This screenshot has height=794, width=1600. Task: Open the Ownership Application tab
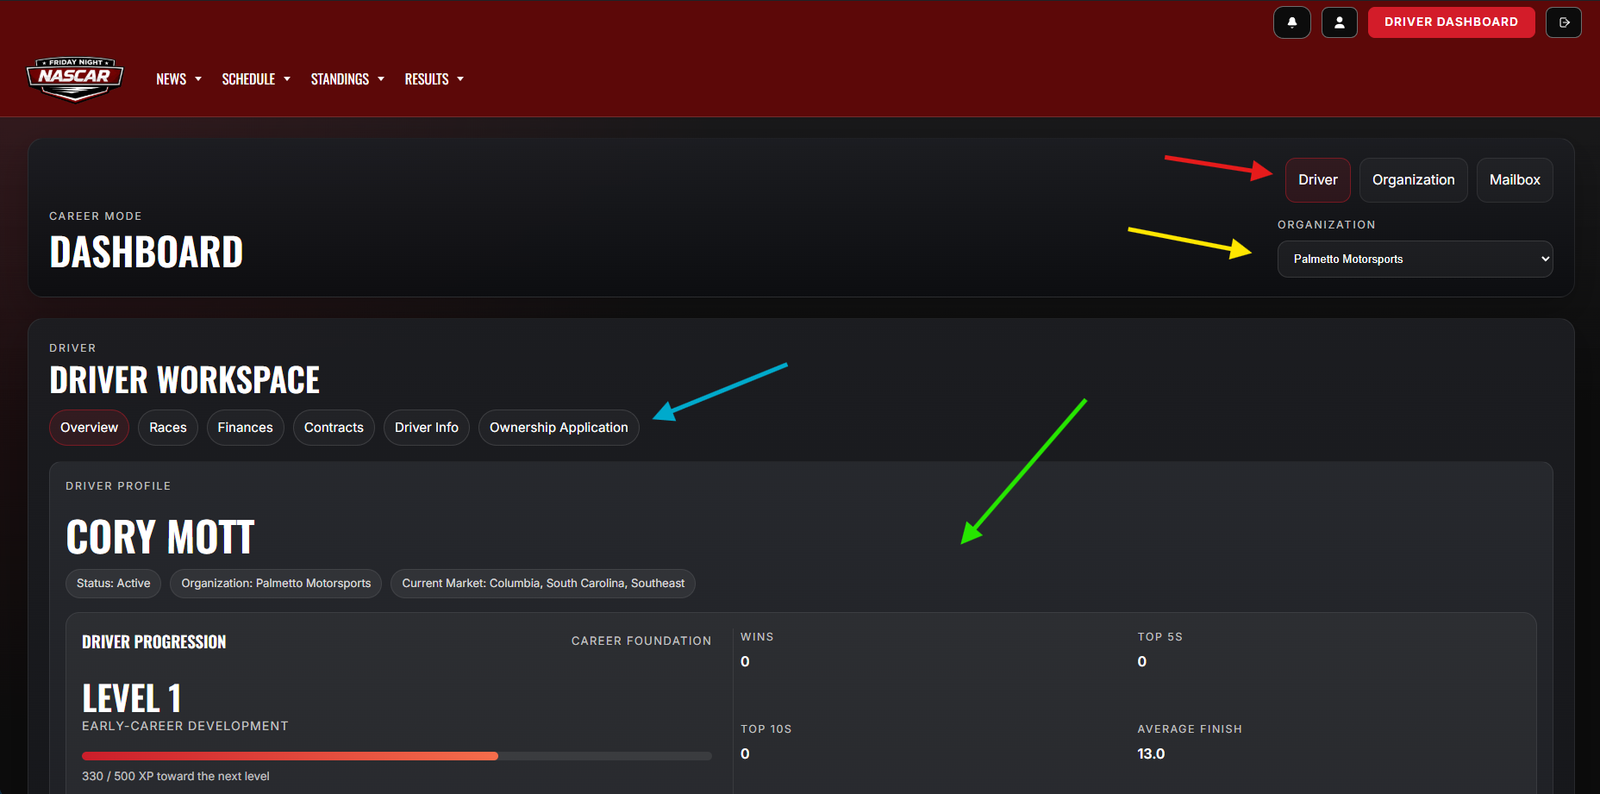(x=559, y=427)
